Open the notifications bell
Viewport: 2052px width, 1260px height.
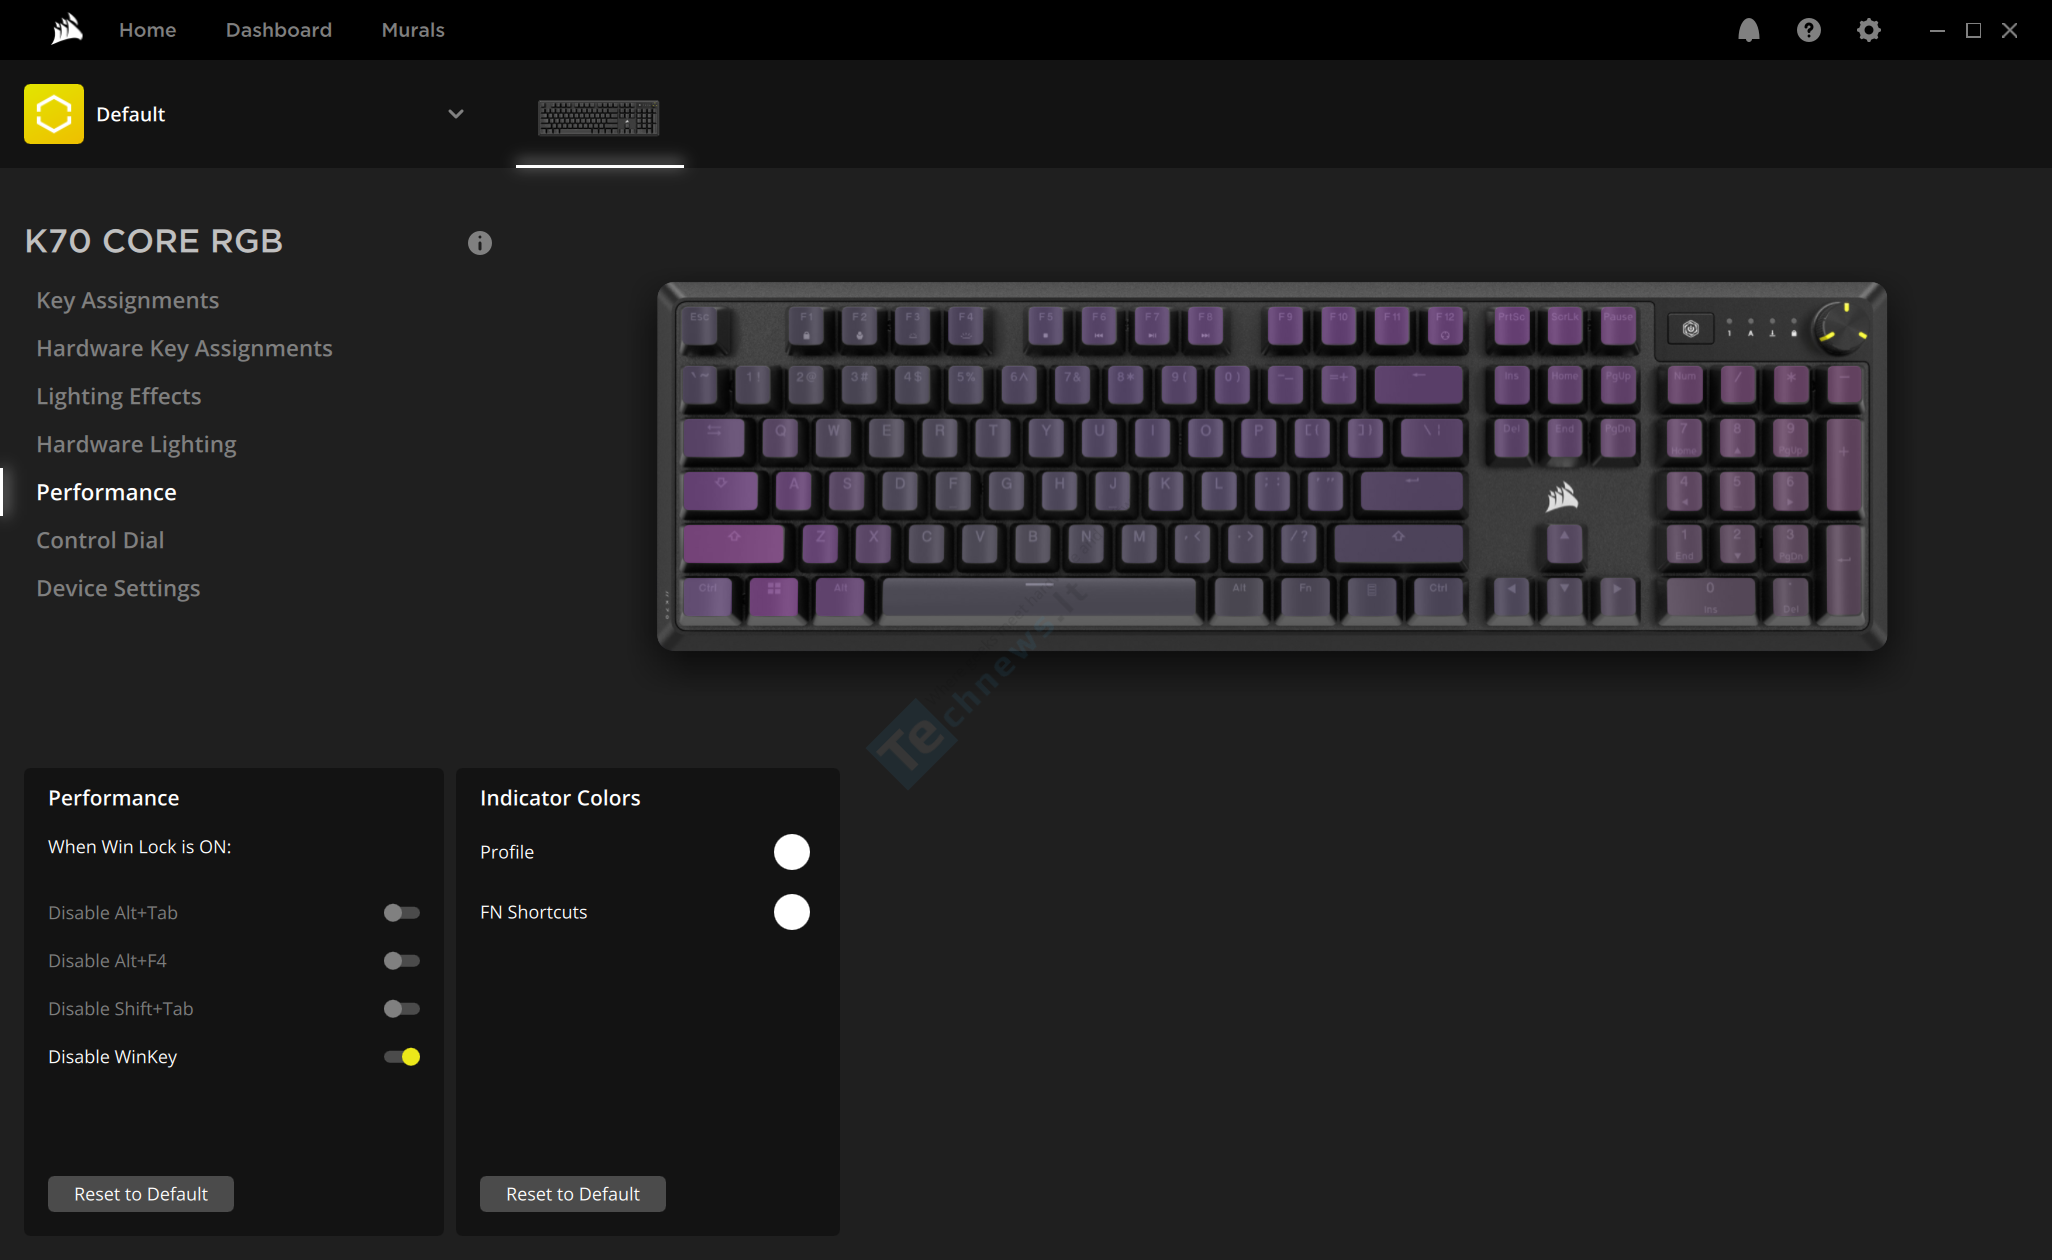[x=1748, y=30]
